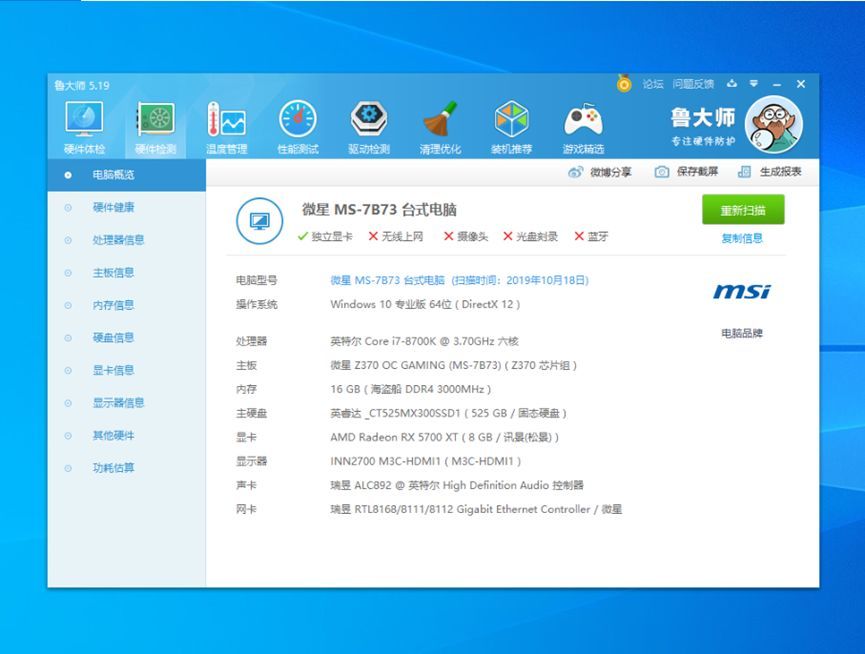865x654 pixels.
Task: Click the 蓝牙 status indicator
Action: click(591, 237)
